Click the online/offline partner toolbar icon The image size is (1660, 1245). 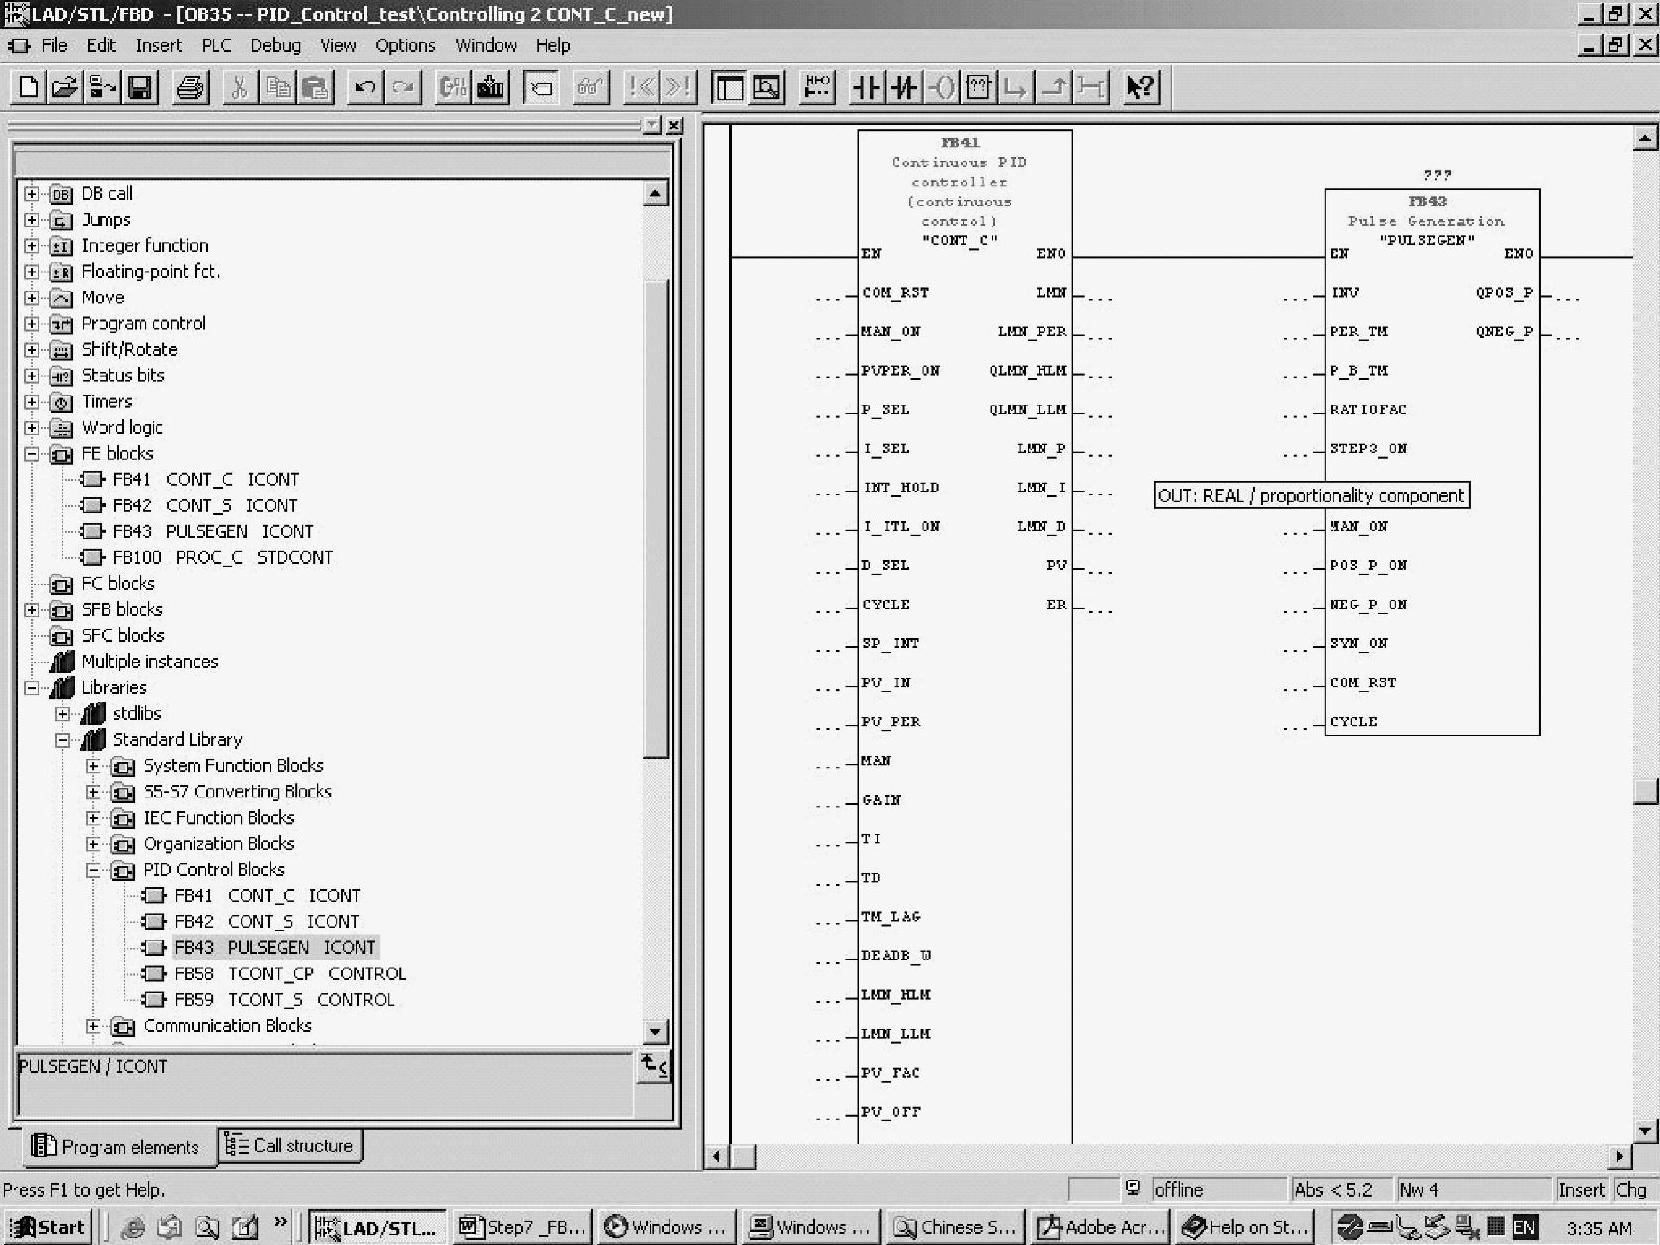(x=102, y=88)
